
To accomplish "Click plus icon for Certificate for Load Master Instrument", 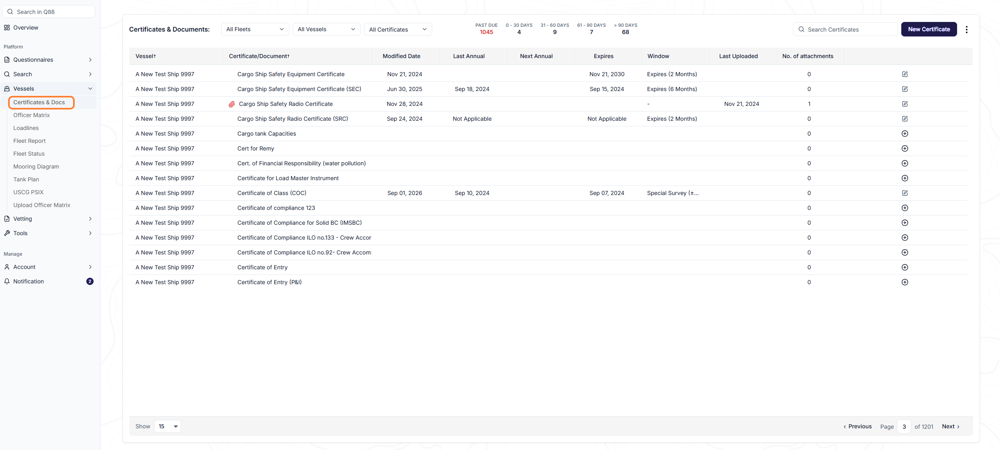I will coord(904,178).
